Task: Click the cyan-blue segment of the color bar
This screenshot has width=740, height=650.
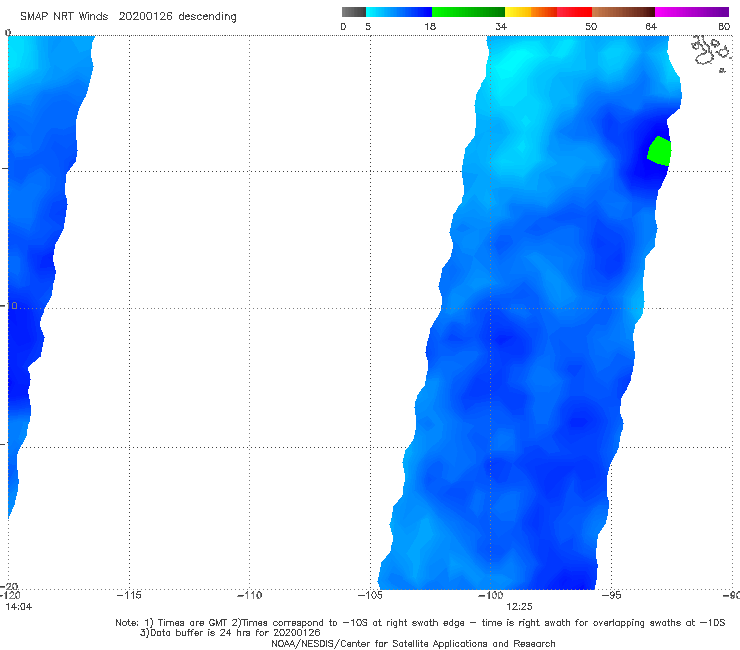Action: click(399, 12)
